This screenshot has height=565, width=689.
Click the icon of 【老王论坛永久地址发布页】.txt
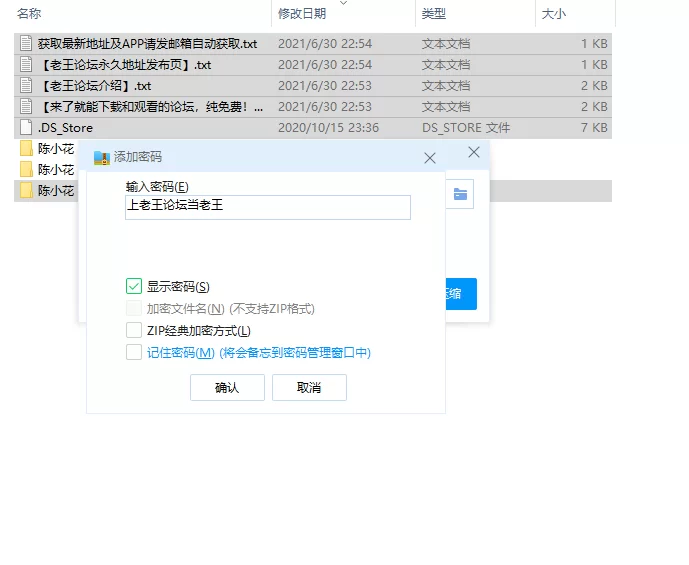coord(26,64)
